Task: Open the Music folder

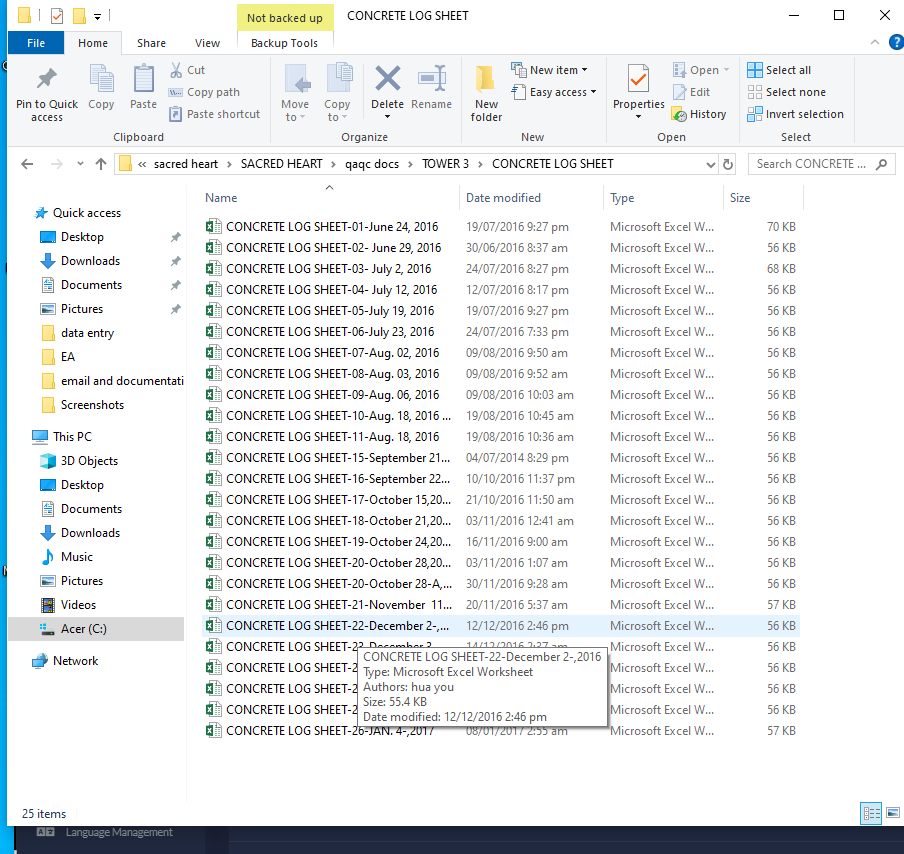Action: [x=77, y=557]
